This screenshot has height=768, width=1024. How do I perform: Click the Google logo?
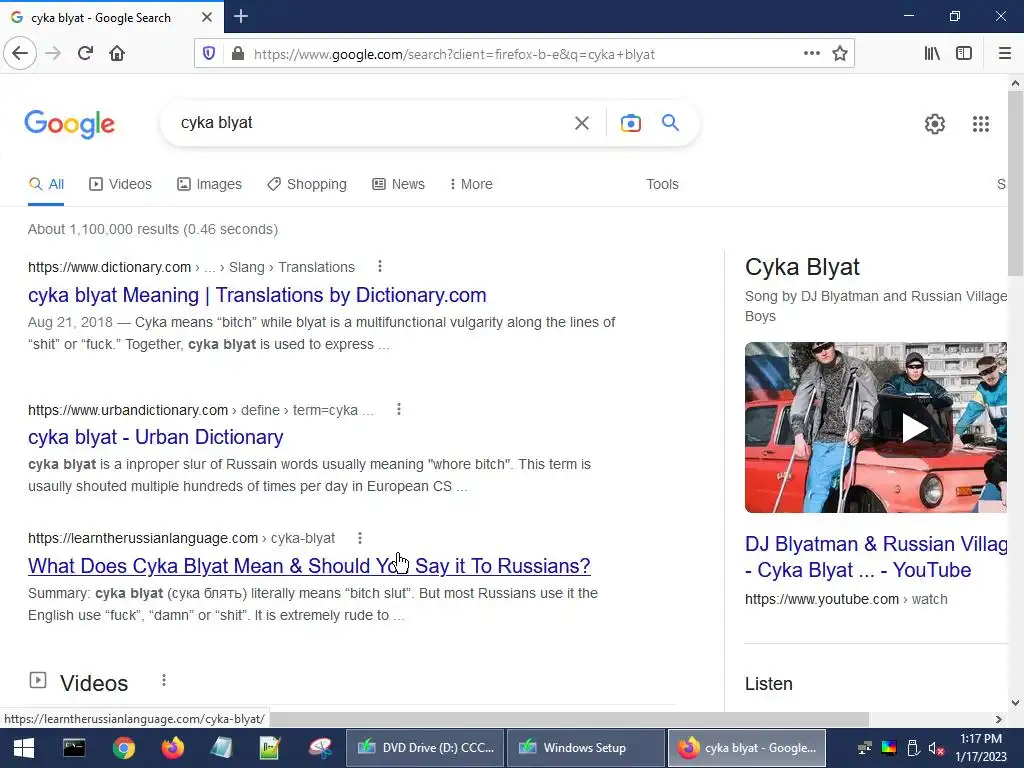[70, 124]
